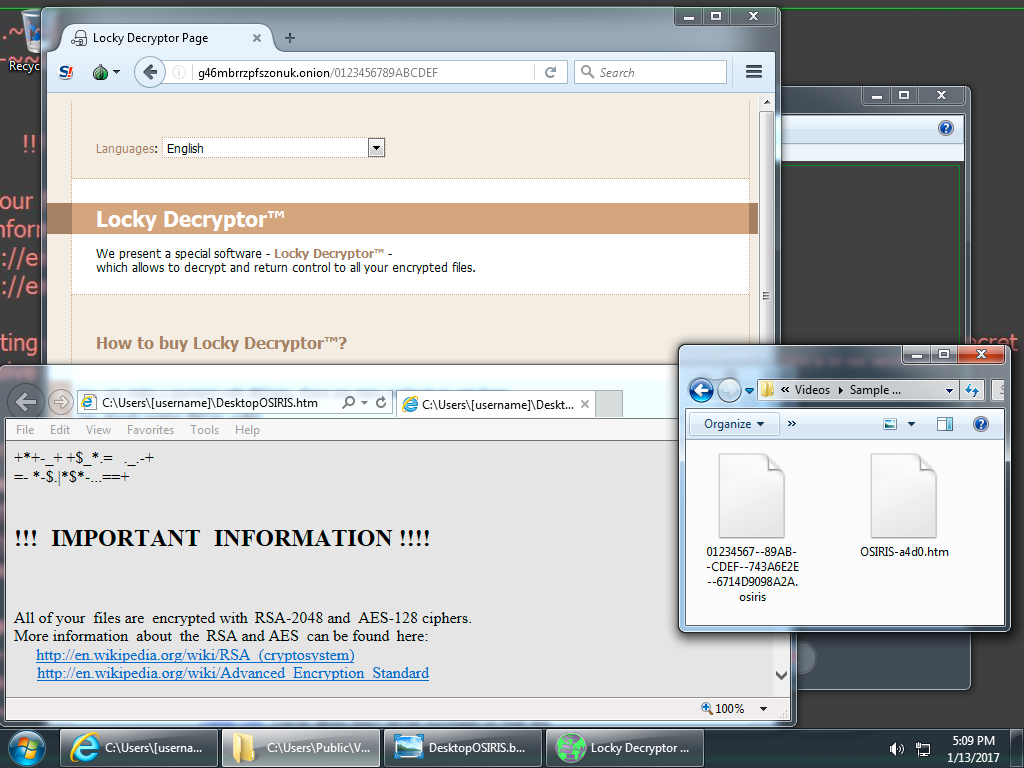Open the Favorites menu in Internet Explorer
This screenshot has width=1024, height=768.
pos(150,430)
